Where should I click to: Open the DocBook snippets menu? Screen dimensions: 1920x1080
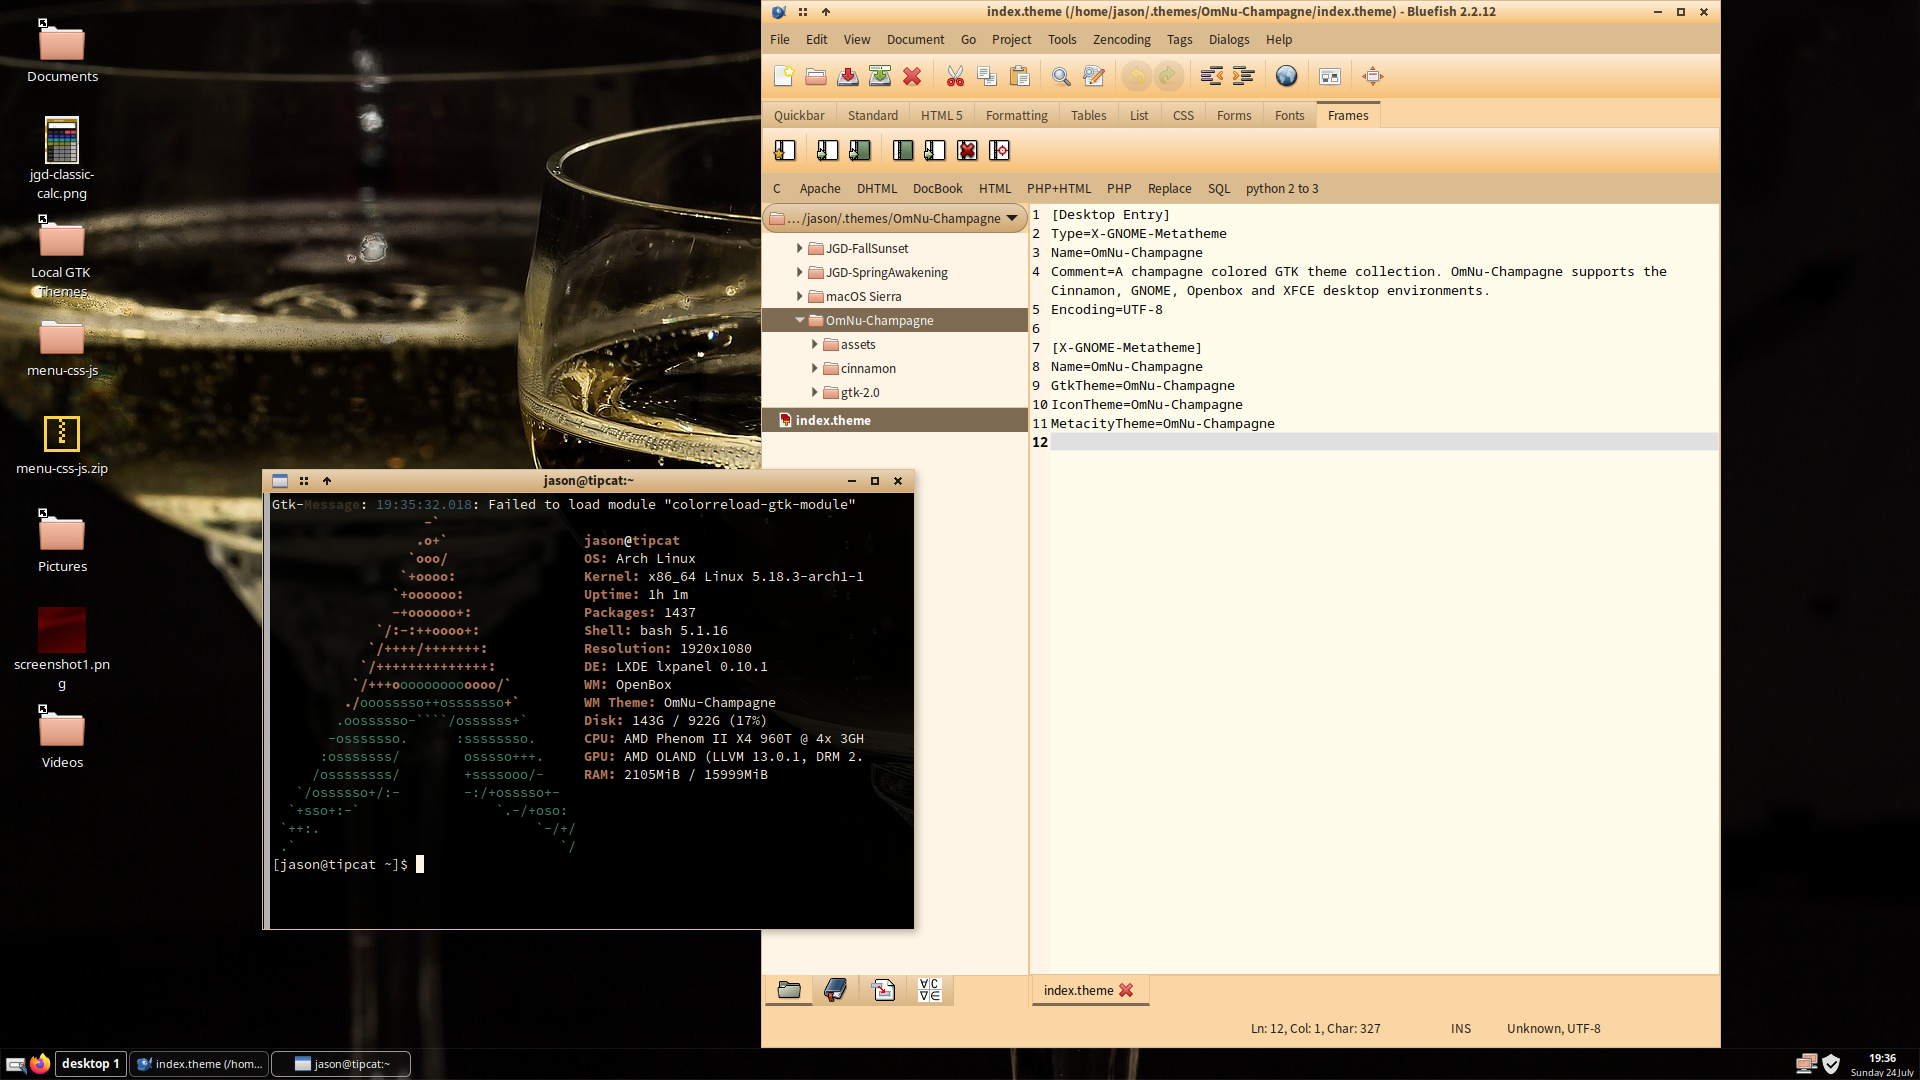click(x=937, y=189)
